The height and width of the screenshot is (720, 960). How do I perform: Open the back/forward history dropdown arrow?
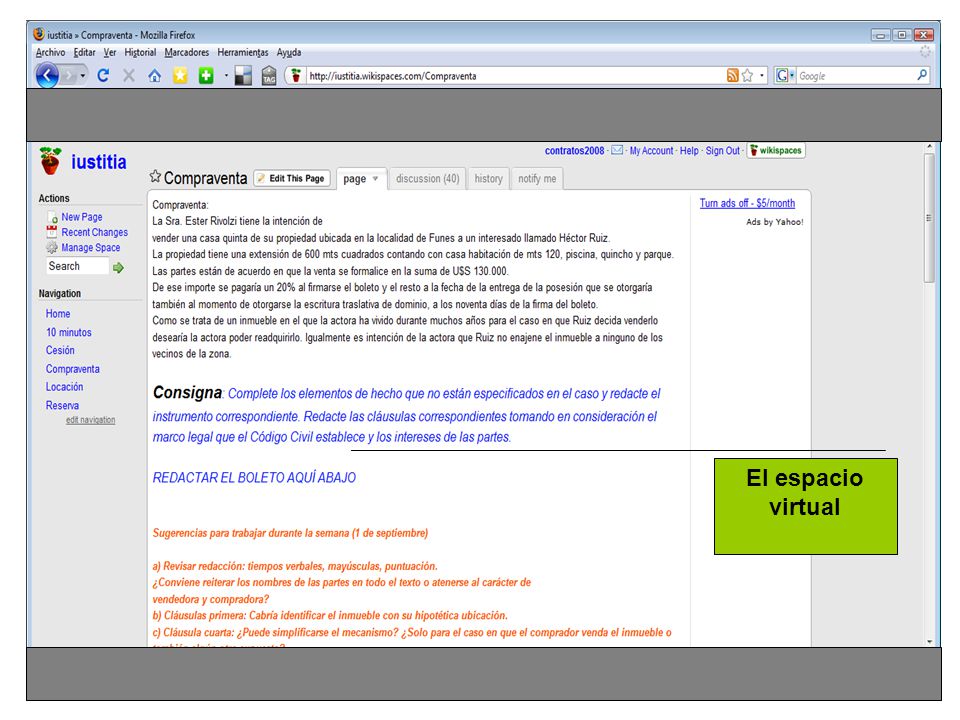(x=83, y=76)
